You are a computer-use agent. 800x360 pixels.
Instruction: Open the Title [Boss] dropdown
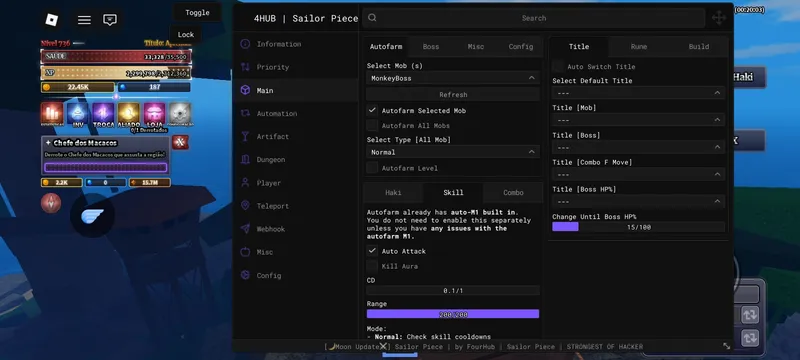pos(638,147)
